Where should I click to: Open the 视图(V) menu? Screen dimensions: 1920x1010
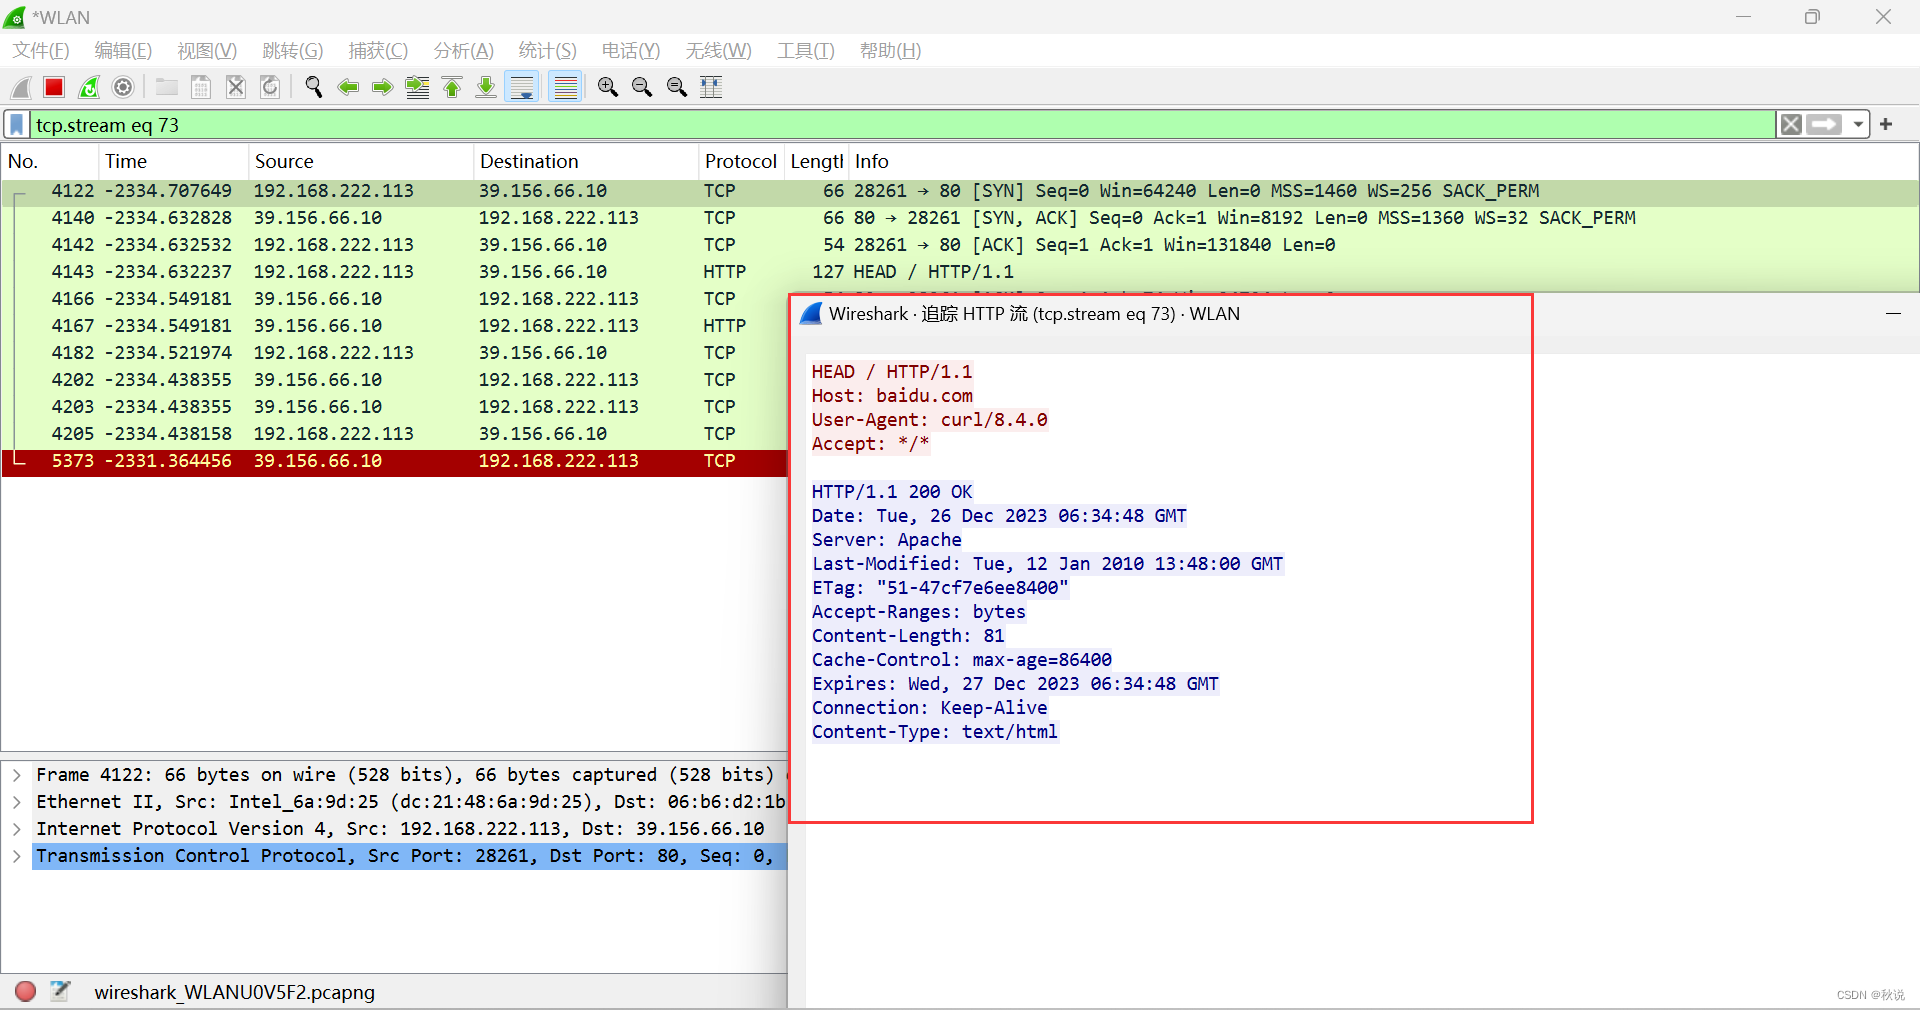click(207, 51)
